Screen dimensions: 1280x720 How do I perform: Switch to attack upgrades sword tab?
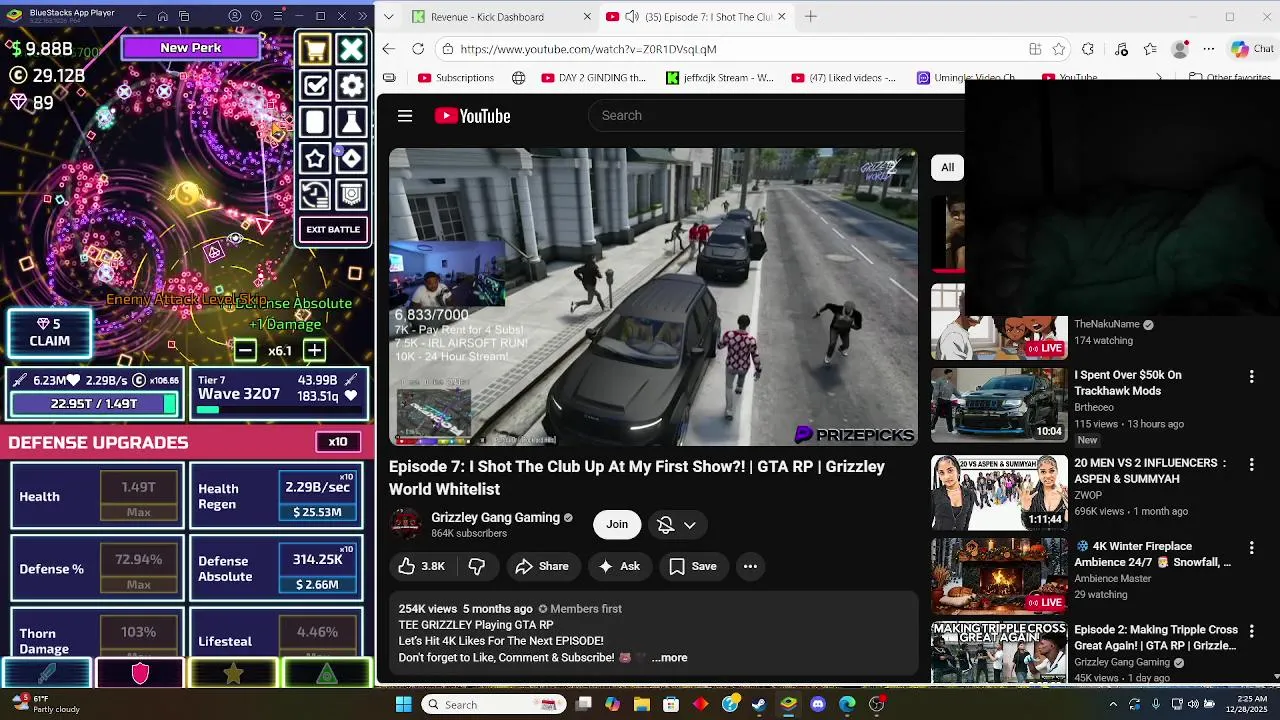(47, 674)
